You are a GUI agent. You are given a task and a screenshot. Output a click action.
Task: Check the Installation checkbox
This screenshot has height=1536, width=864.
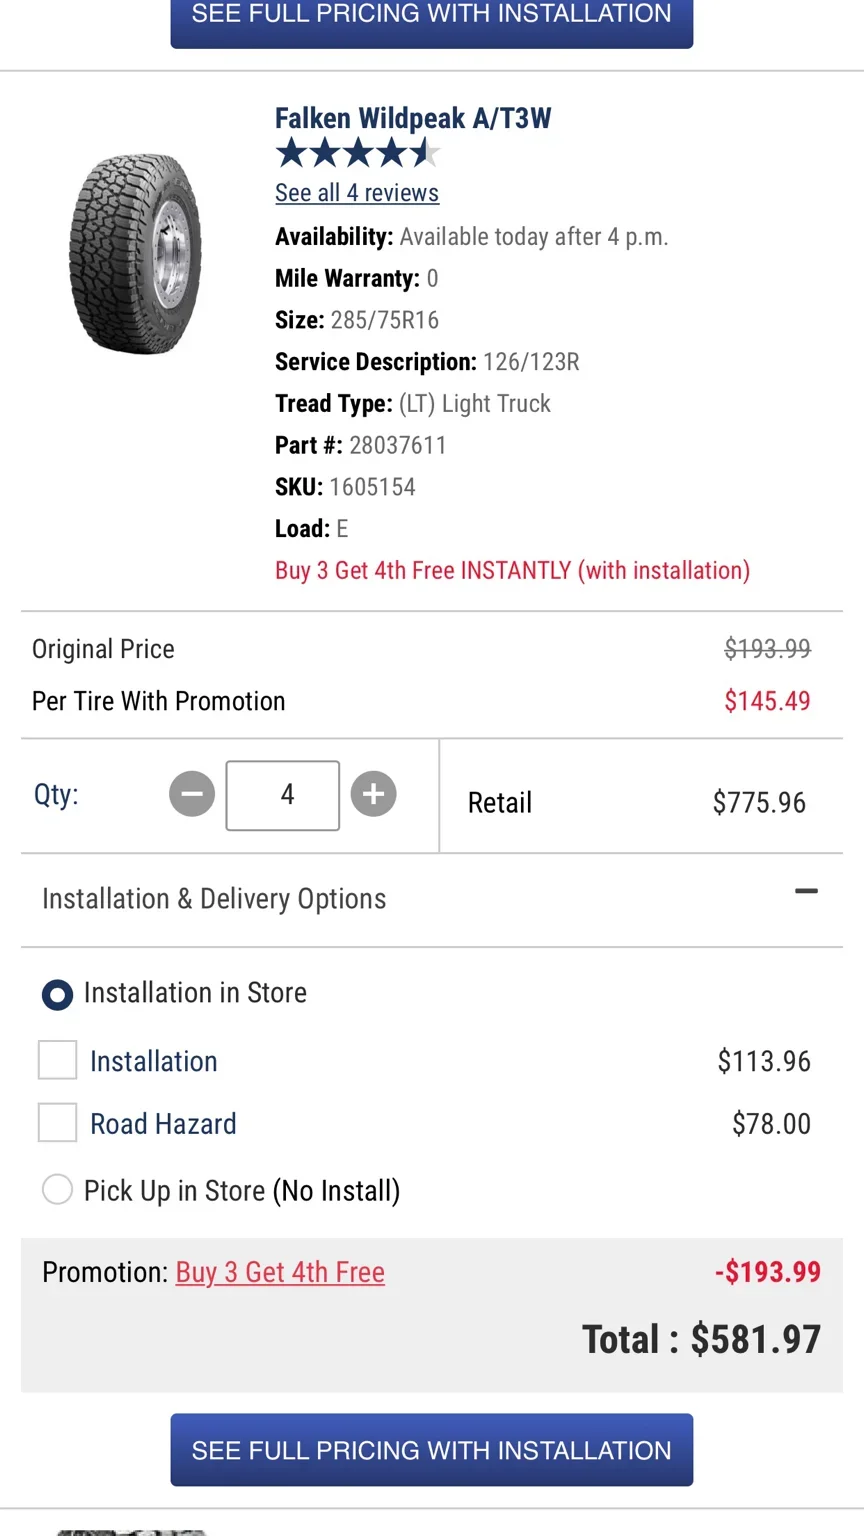[57, 1060]
